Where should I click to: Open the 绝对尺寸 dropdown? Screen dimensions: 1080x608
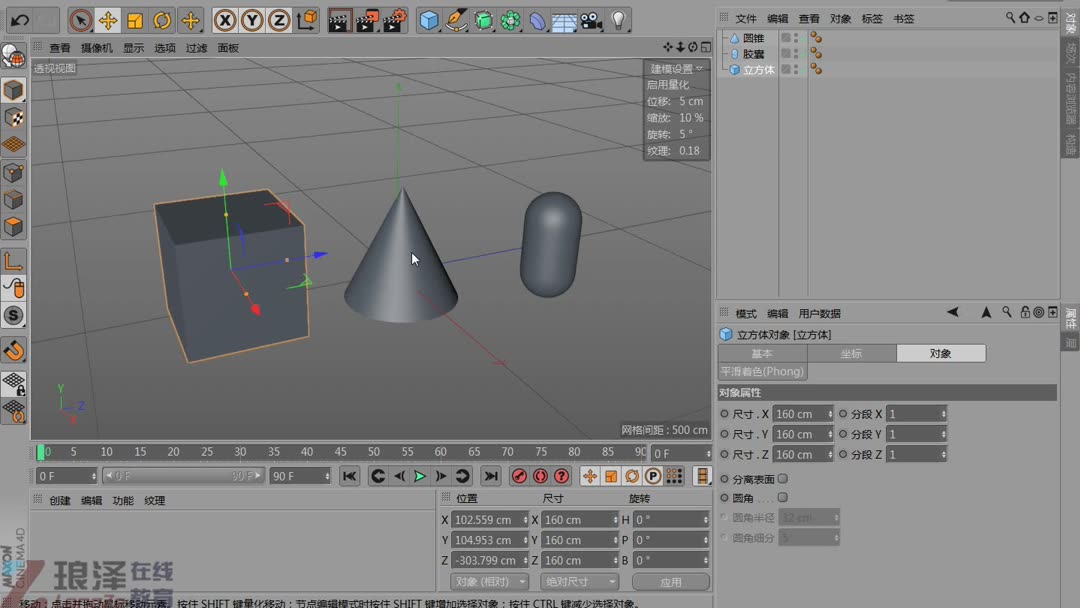click(x=579, y=581)
